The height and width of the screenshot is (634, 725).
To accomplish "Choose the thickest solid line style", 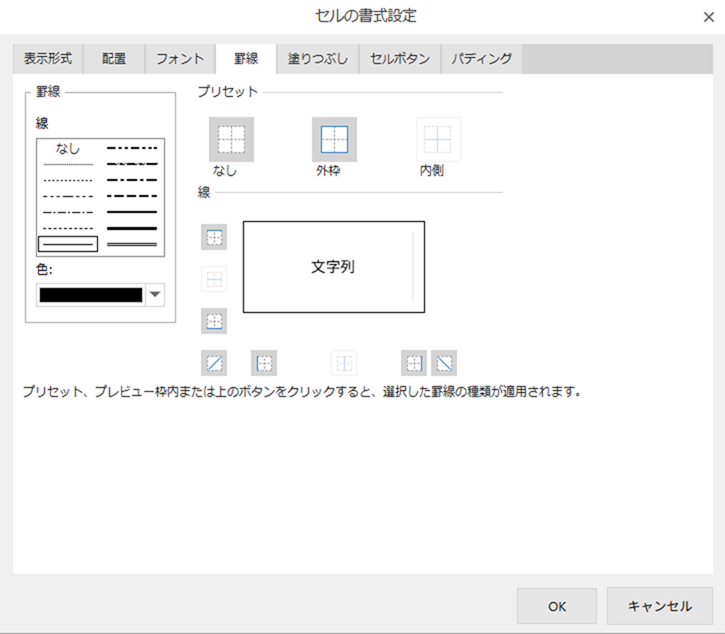I will point(132,228).
